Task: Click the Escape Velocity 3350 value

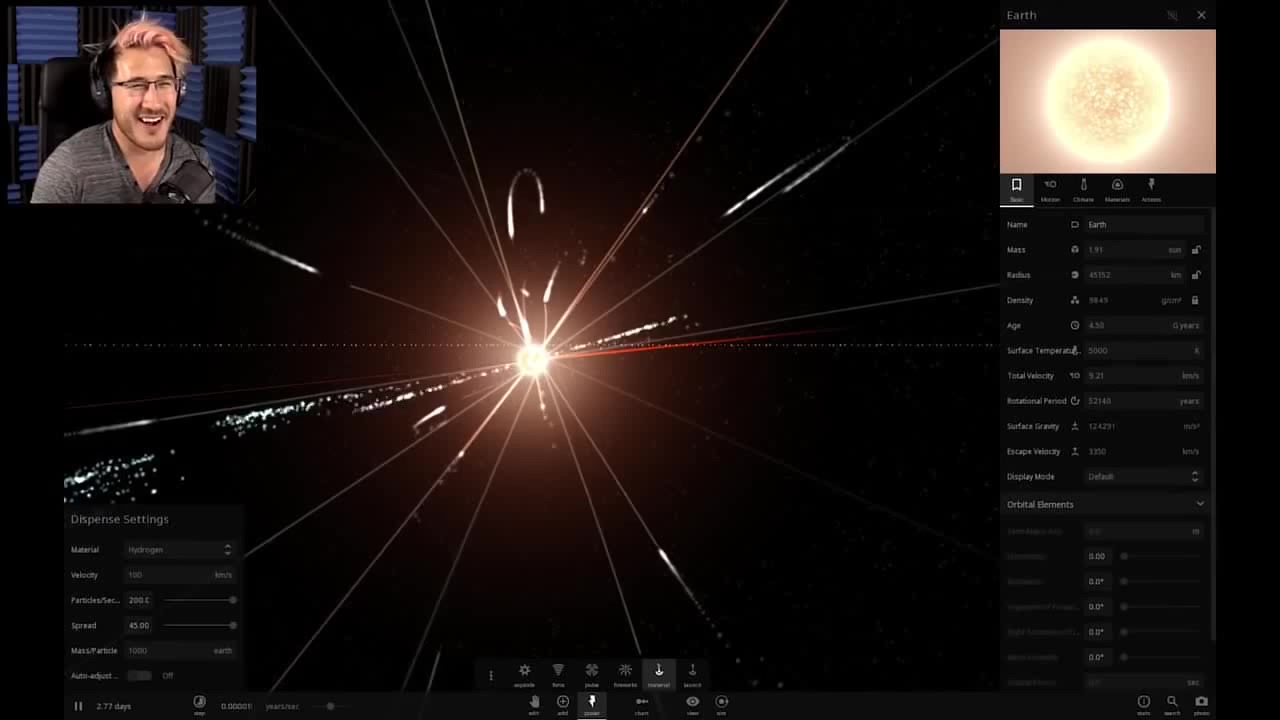Action: (x=1097, y=452)
